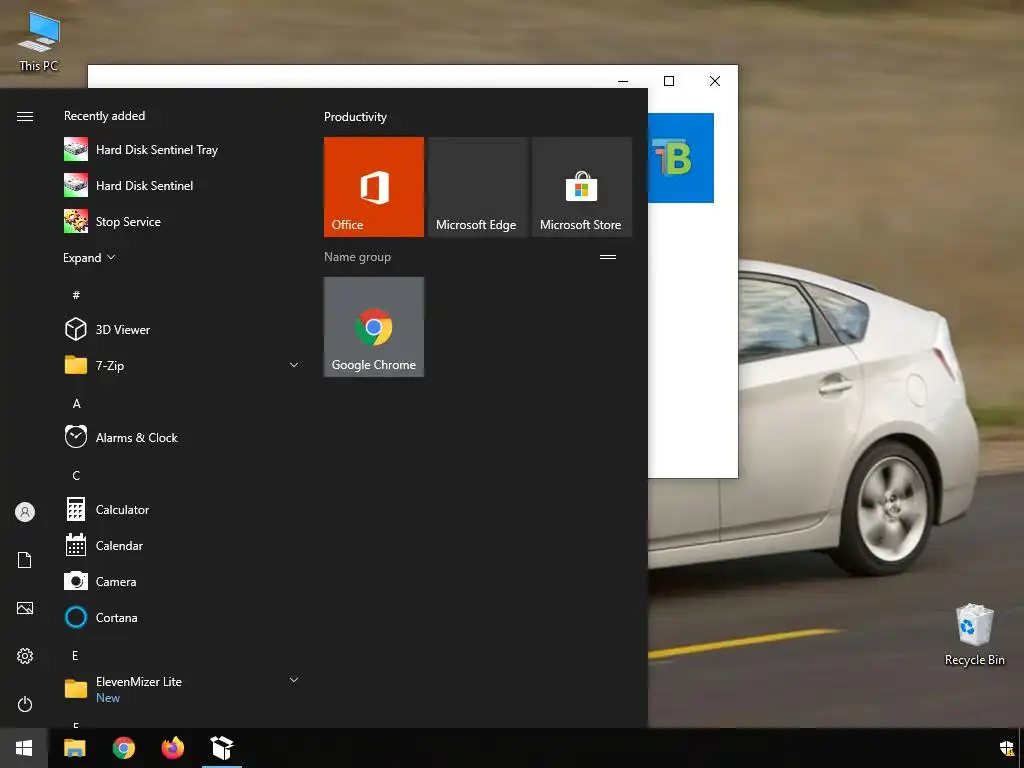Open Settings gear in Start sidebar

pos(25,656)
